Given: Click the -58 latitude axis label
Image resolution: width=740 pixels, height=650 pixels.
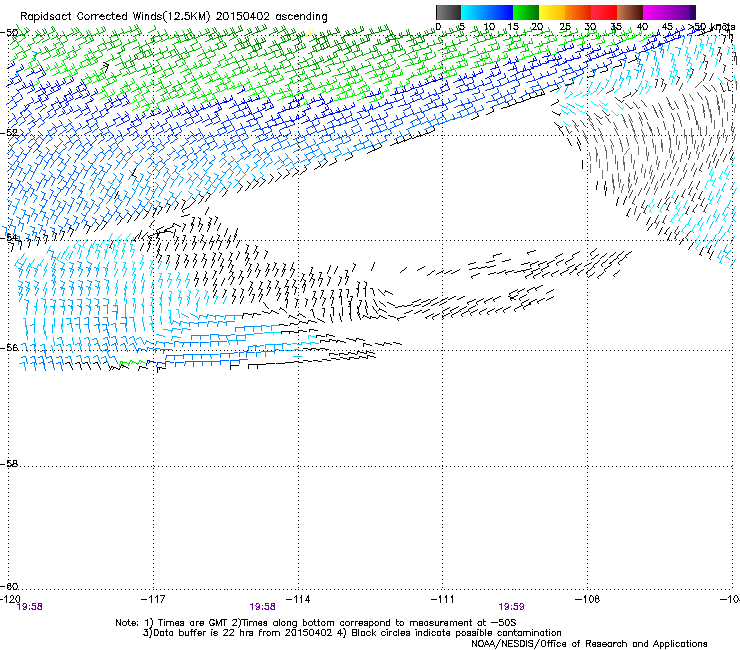Looking at the screenshot, I should pyautogui.click(x=10, y=464).
